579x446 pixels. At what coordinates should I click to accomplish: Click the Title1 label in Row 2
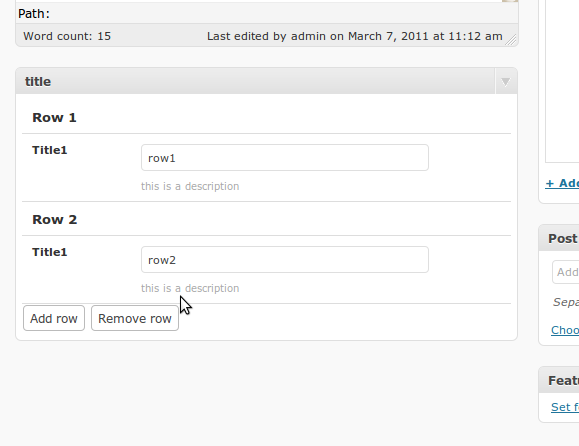click(x=50, y=252)
